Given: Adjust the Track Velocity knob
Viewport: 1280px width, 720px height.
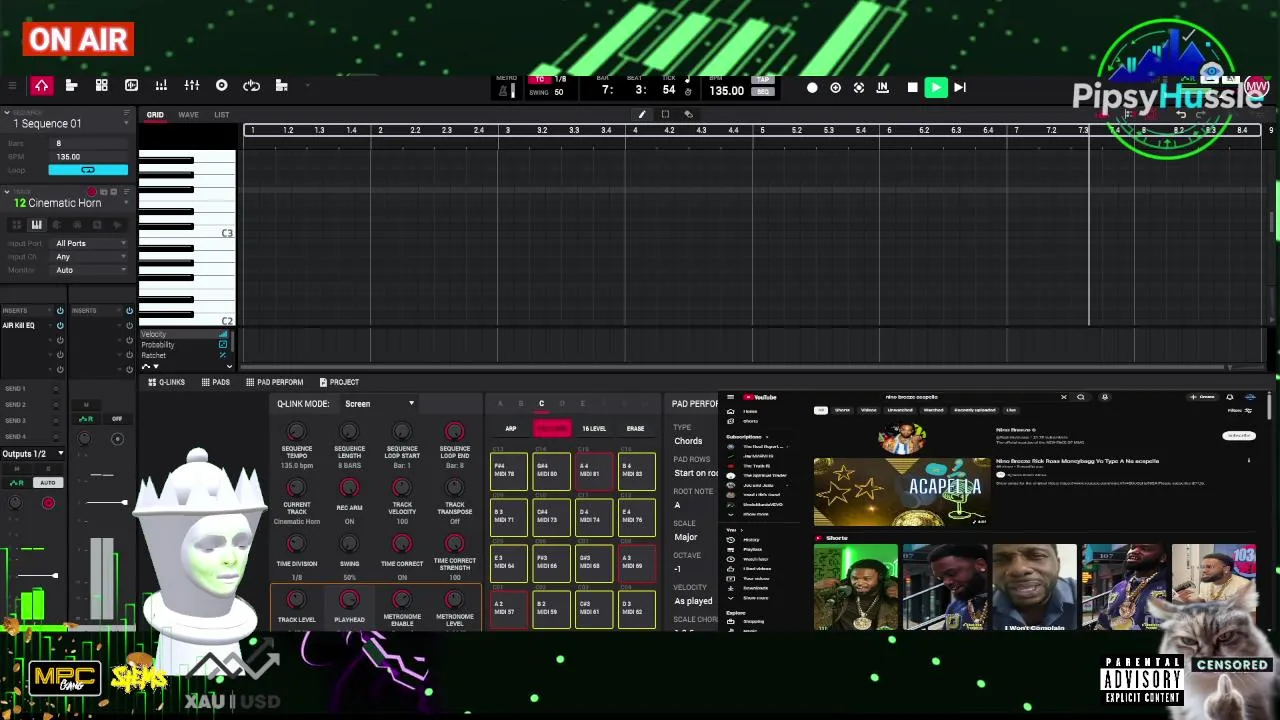Looking at the screenshot, I should pos(402,488).
